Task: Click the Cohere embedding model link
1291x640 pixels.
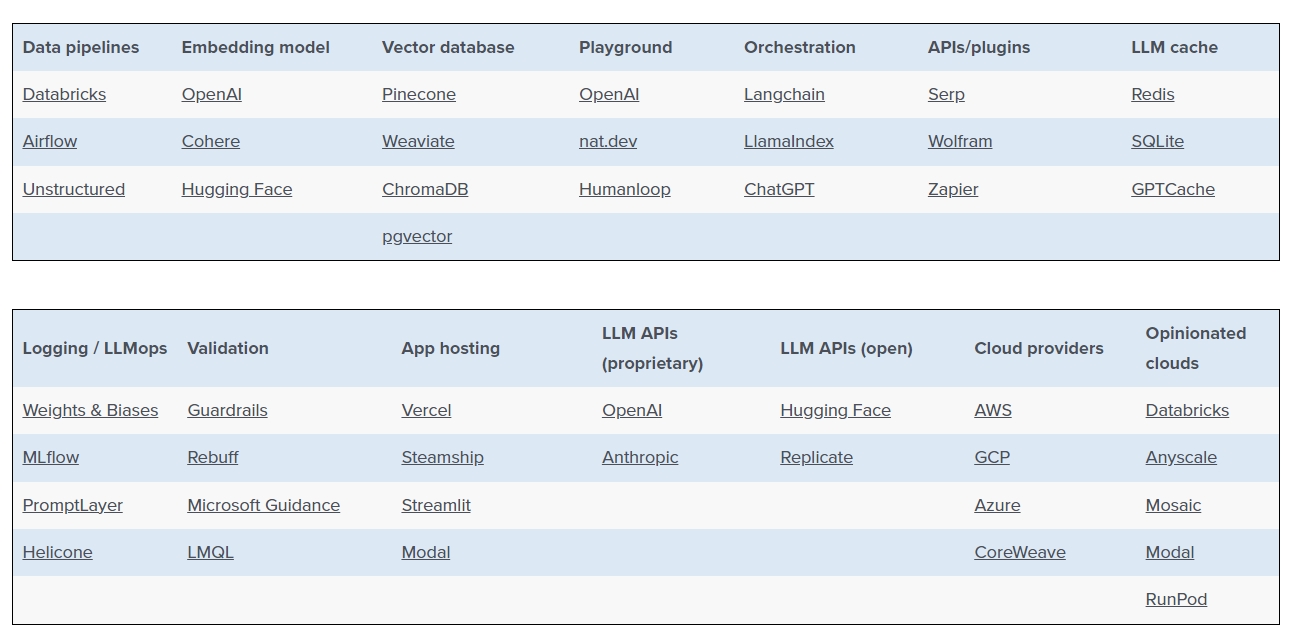Action: click(x=211, y=141)
